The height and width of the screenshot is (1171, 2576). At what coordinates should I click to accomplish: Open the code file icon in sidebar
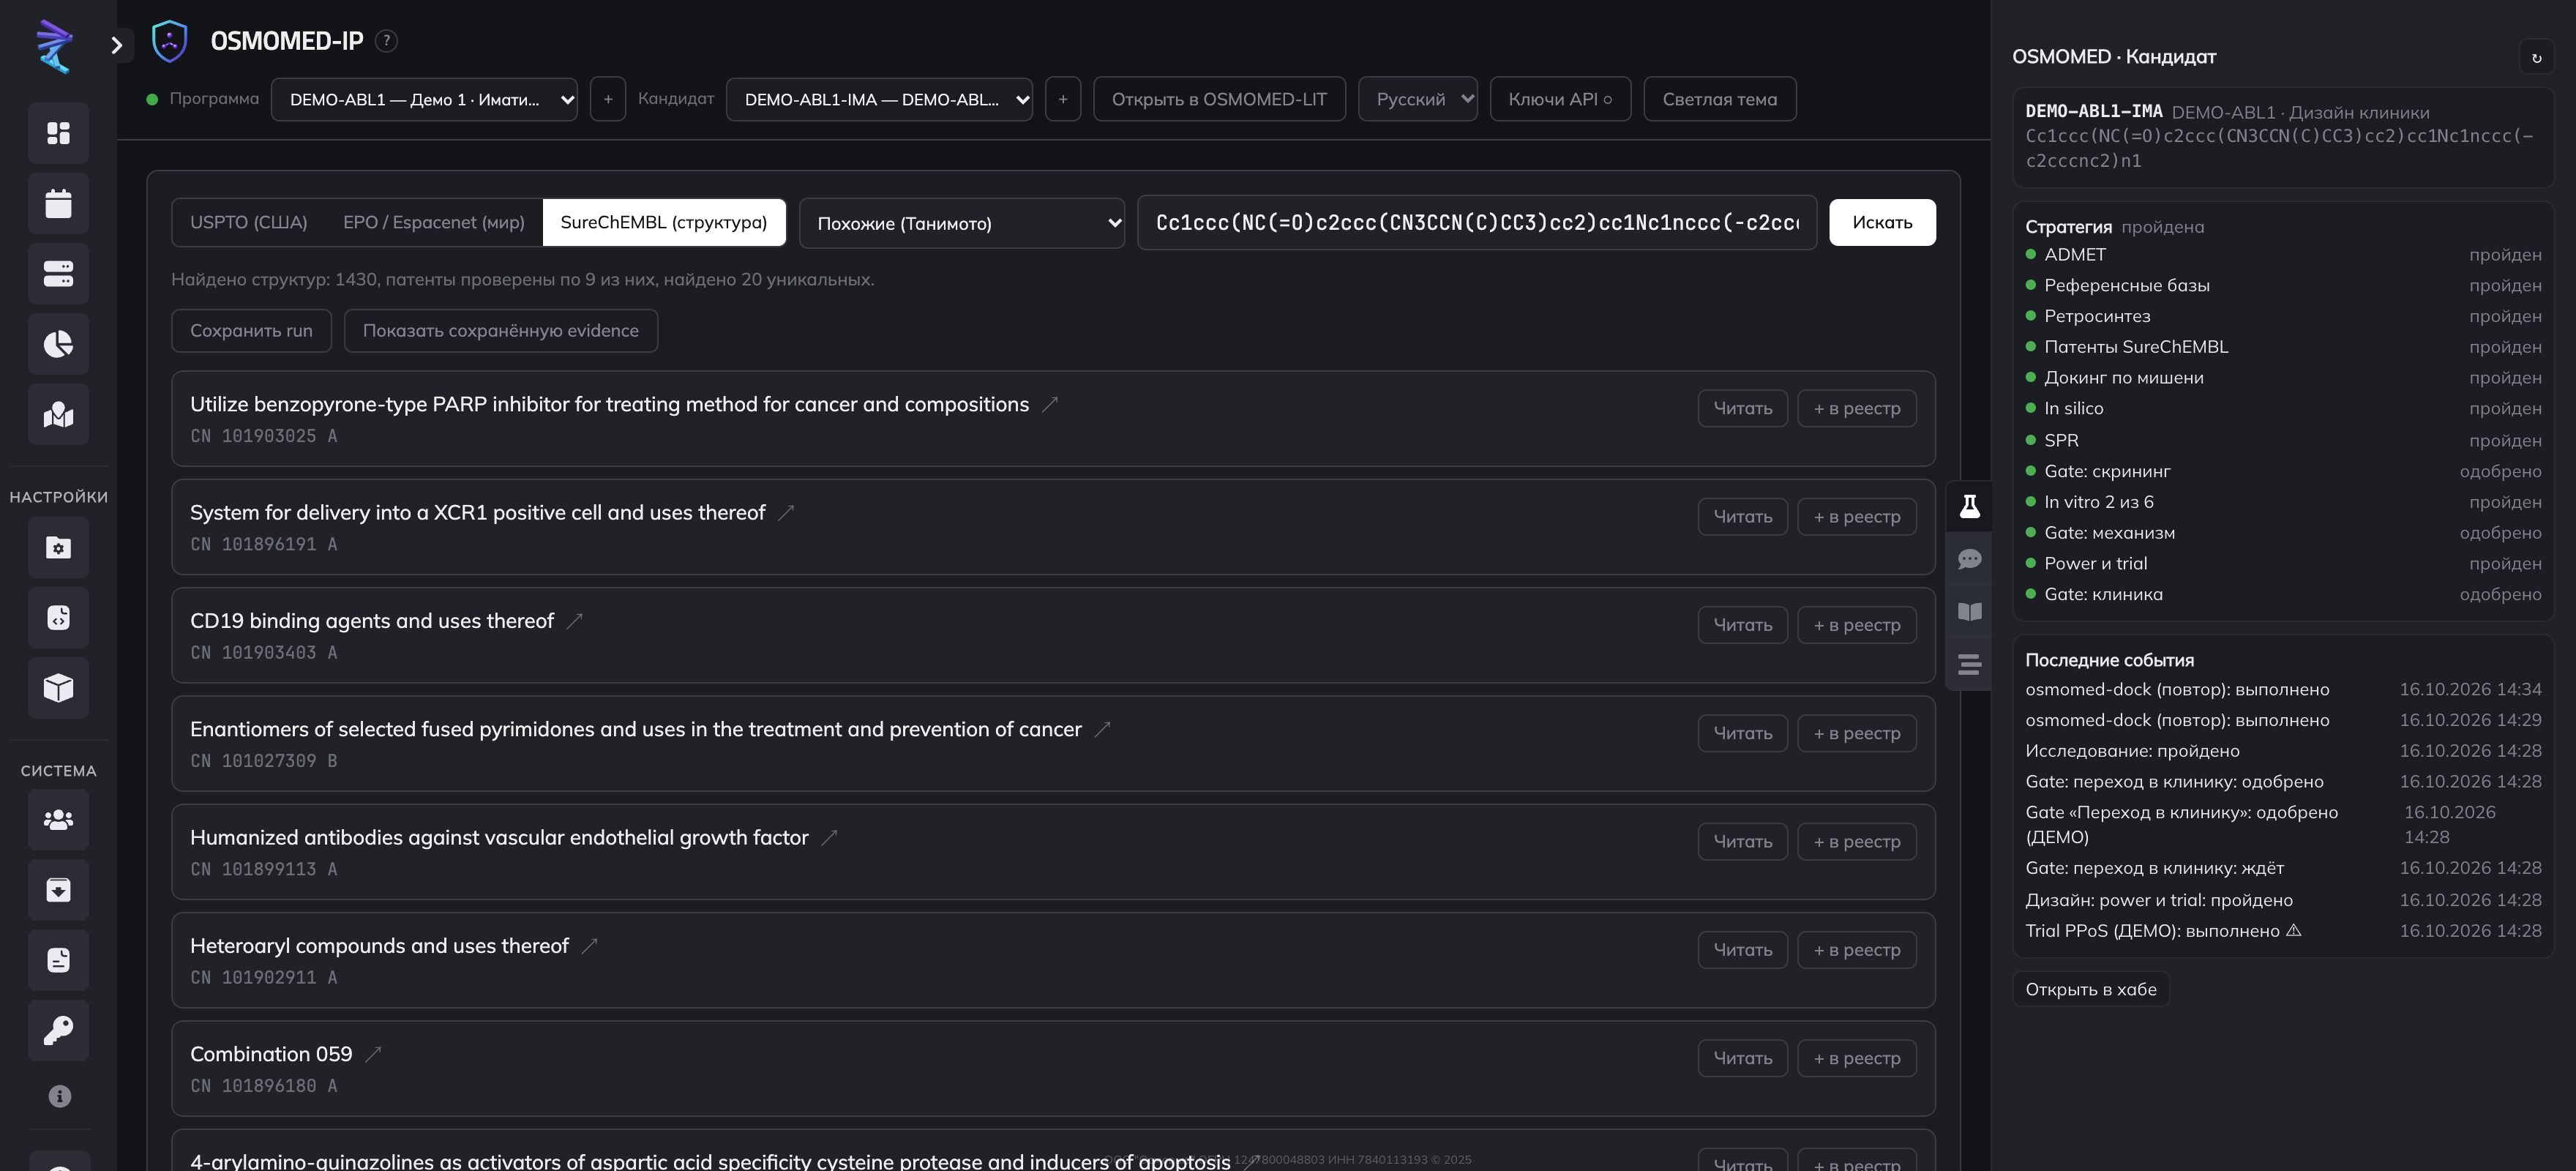(x=58, y=617)
